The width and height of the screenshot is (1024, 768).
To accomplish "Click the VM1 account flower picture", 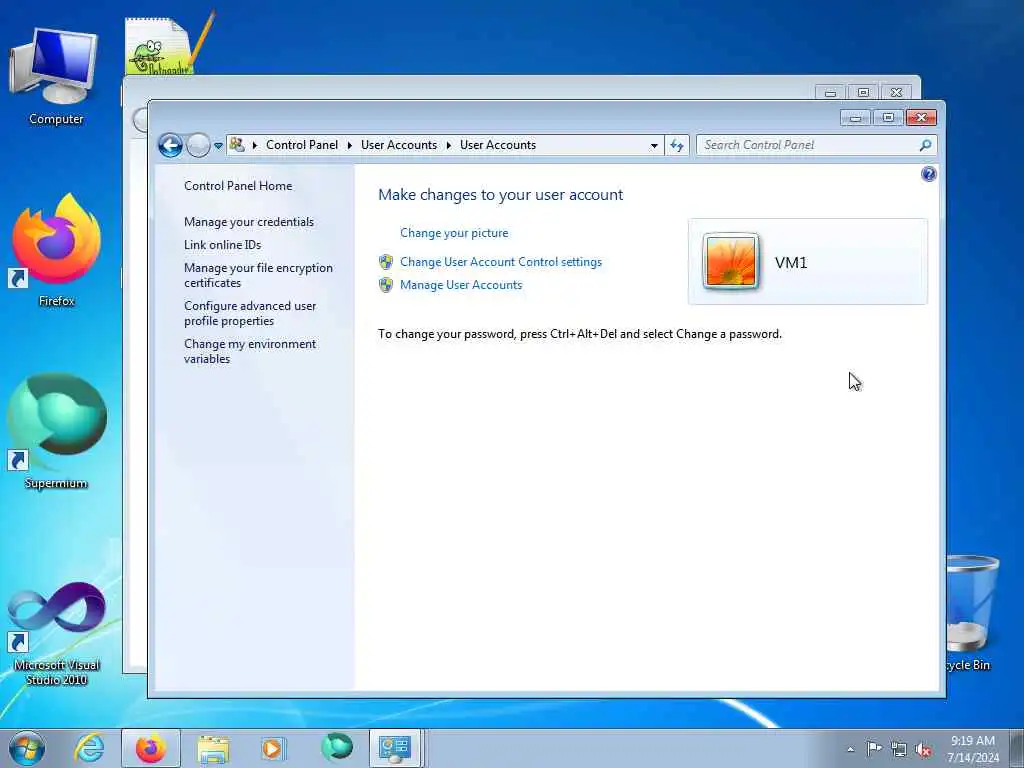I will 731,261.
